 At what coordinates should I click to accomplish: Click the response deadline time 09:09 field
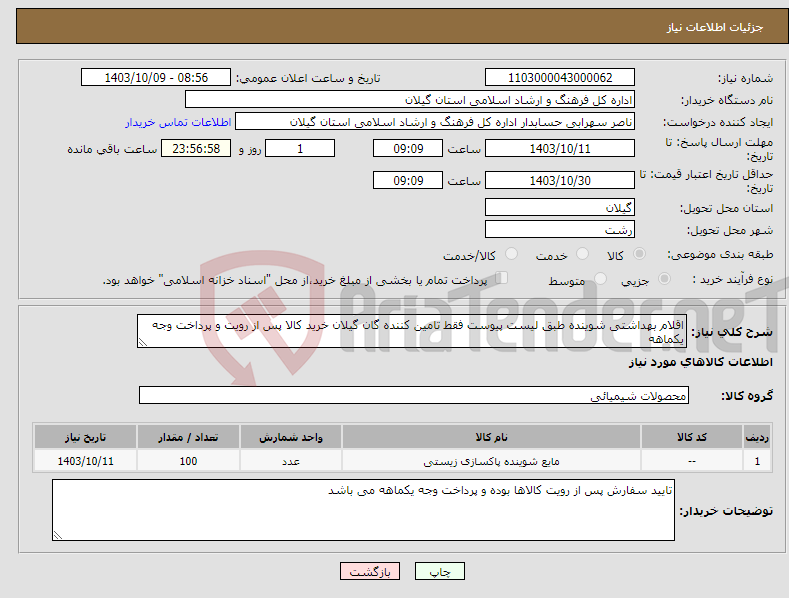(x=408, y=148)
